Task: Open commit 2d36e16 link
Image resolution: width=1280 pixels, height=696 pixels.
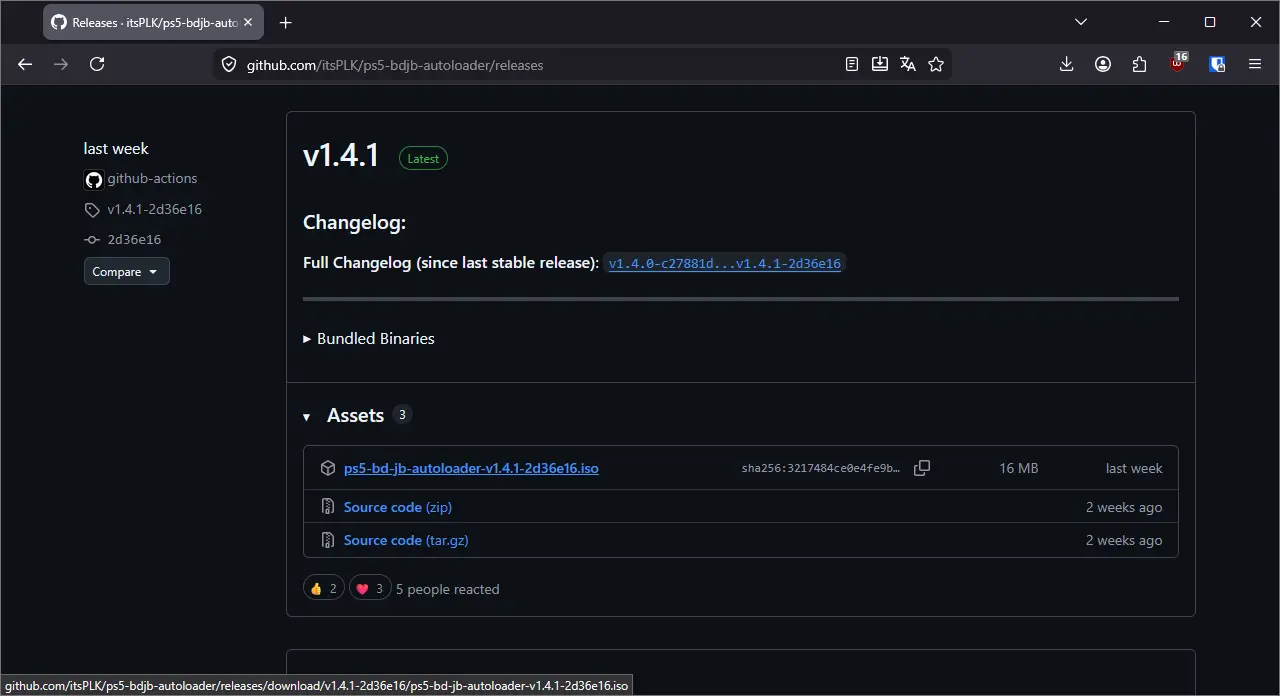Action: tap(134, 239)
